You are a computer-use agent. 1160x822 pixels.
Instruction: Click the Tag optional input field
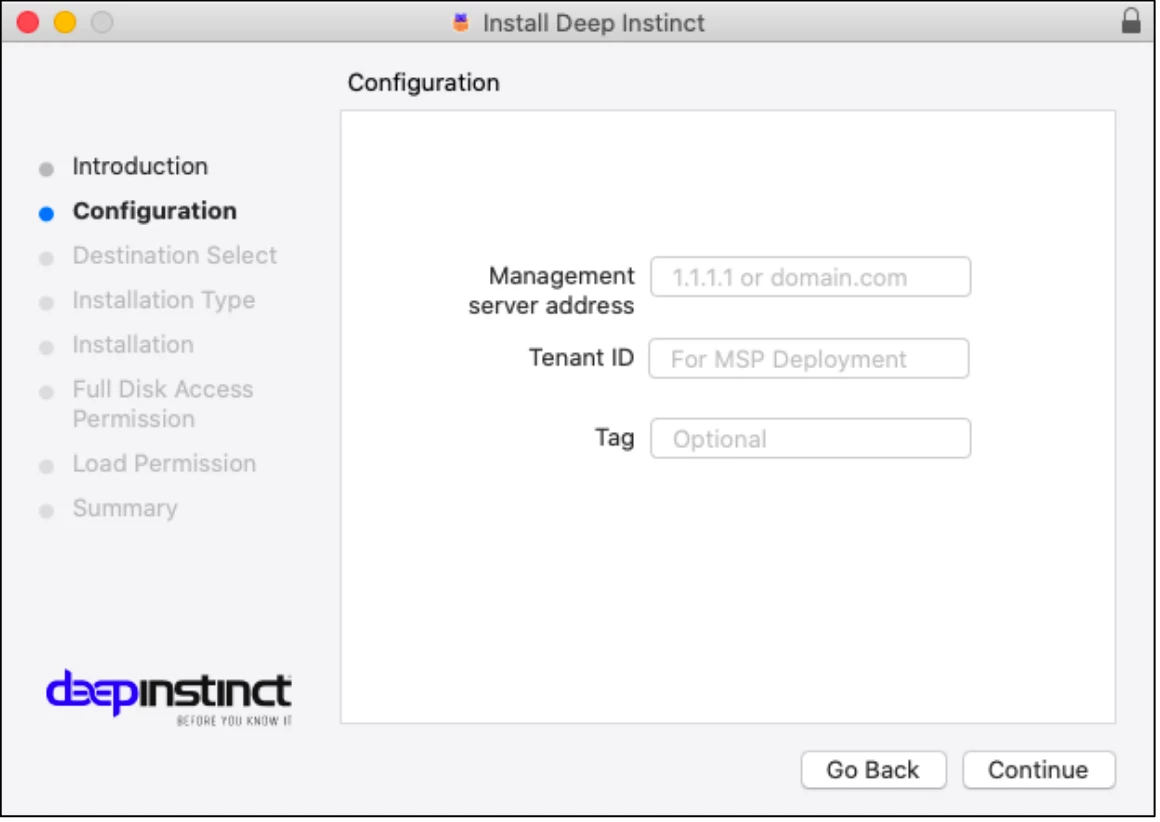pos(813,439)
